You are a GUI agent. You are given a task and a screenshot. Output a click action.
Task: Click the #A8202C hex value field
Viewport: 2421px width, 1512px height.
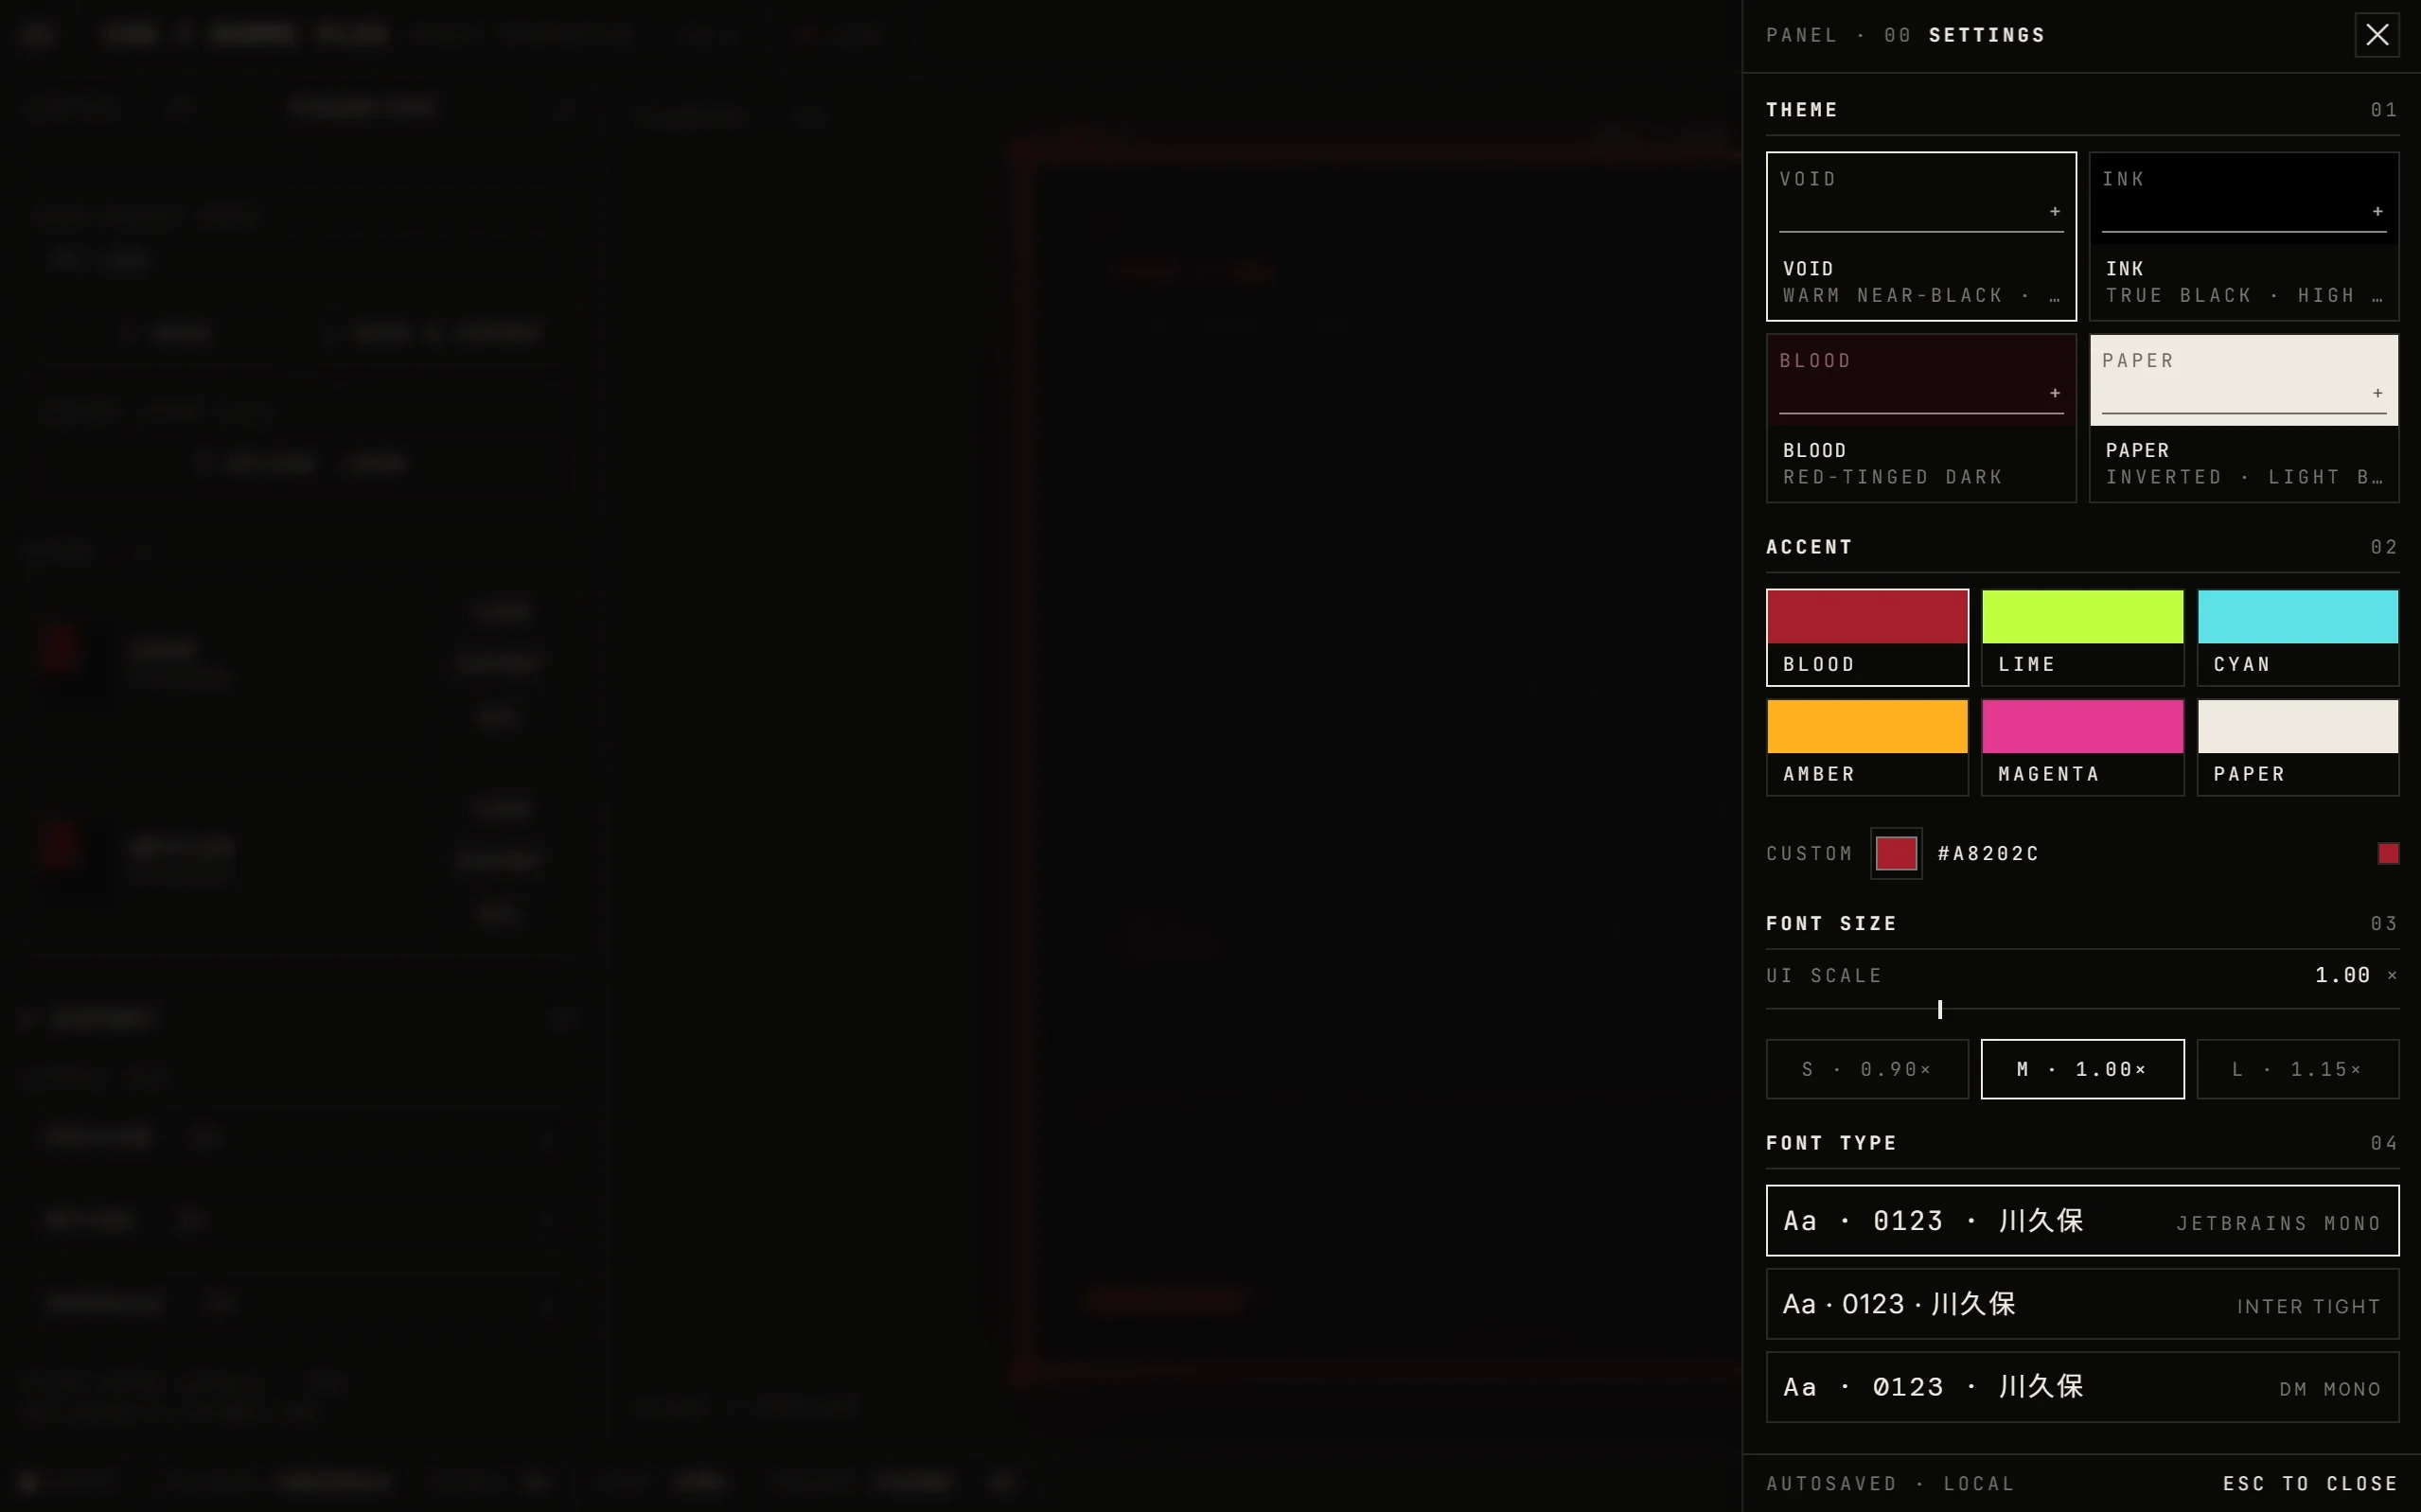(x=1988, y=854)
